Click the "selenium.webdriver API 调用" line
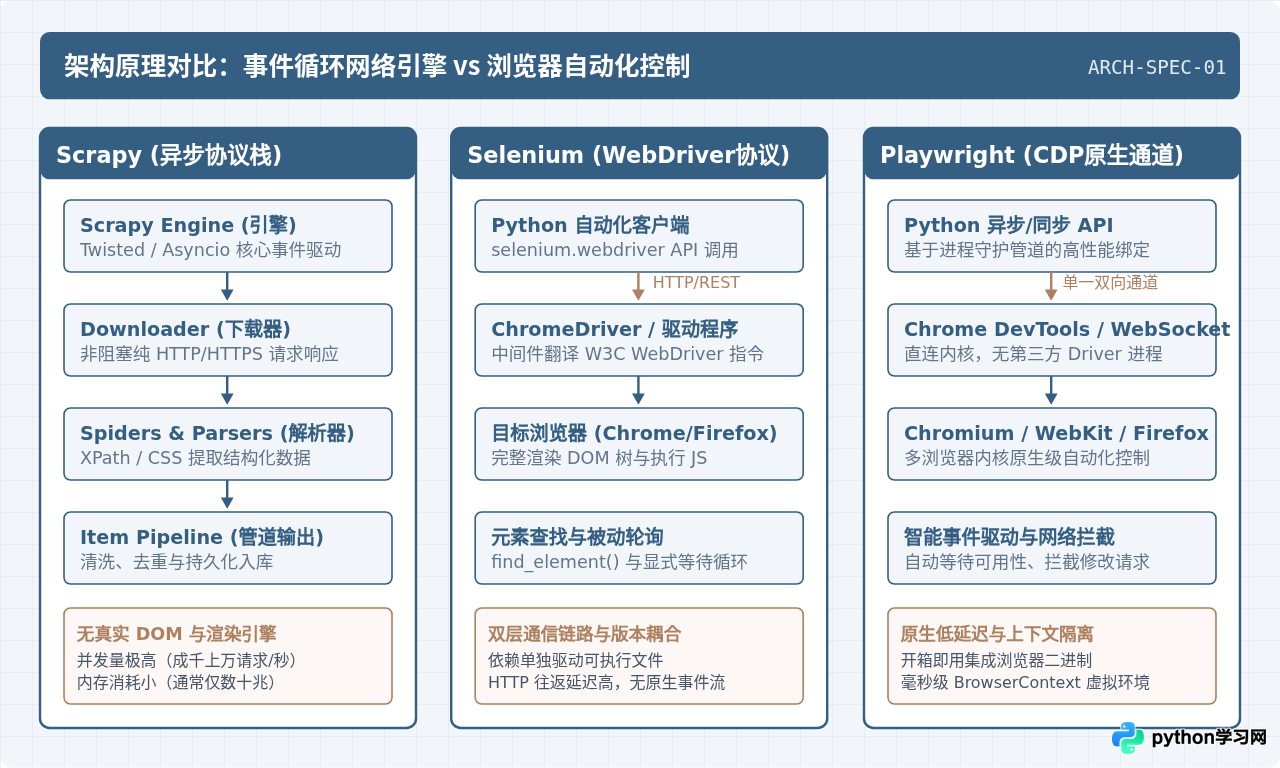 (x=615, y=250)
